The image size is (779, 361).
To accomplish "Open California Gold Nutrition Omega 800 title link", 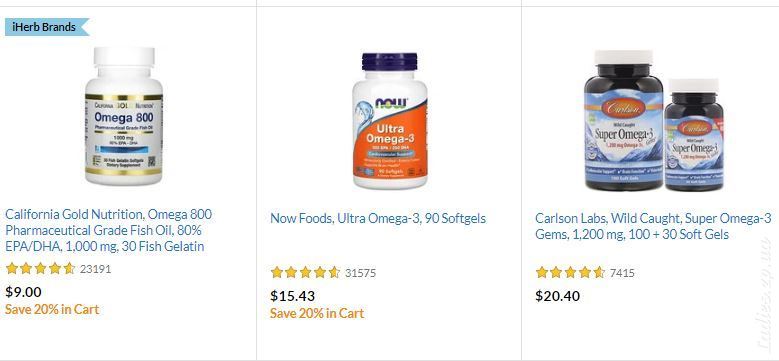I will click(x=108, y=230).
